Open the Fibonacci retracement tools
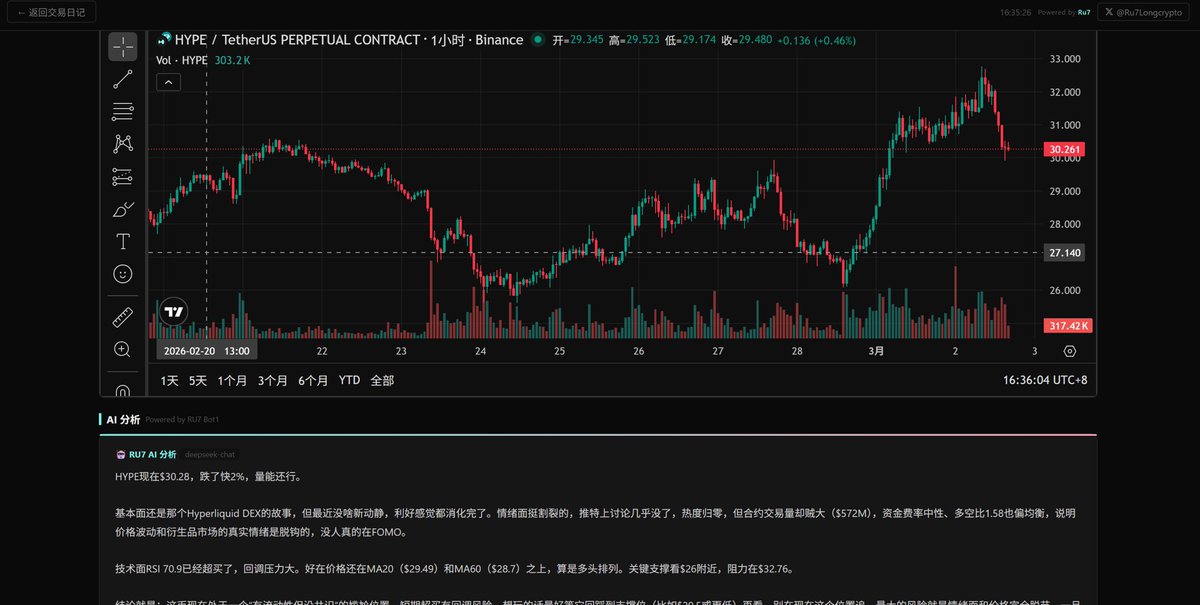This screenshot has width=1200, height=605. [x=123, y=111]
